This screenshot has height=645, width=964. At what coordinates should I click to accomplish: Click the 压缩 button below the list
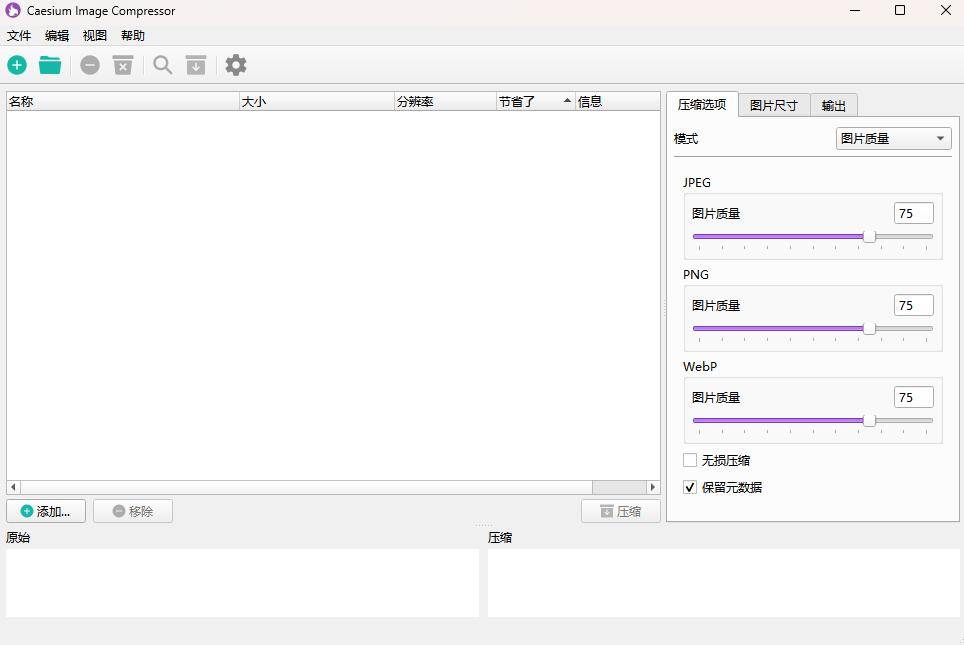pyautogui.click(x=621, y=512)
